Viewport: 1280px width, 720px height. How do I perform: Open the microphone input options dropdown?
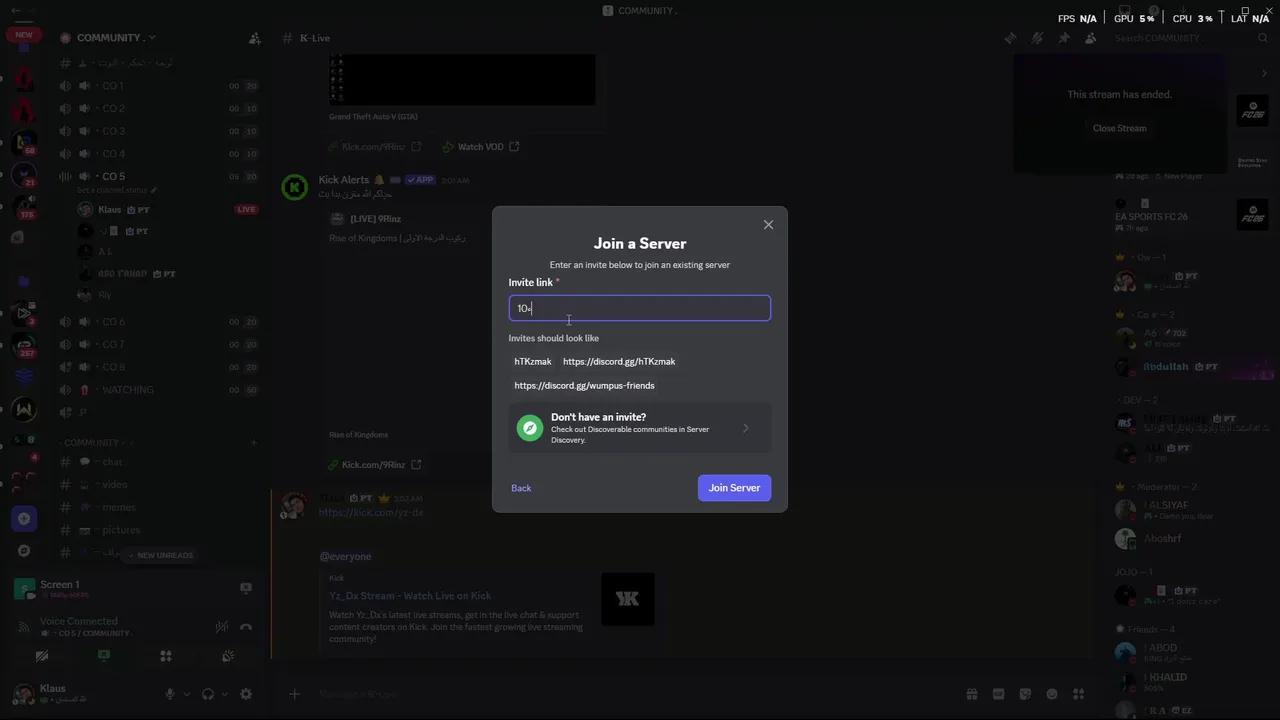tap(186, 694)
